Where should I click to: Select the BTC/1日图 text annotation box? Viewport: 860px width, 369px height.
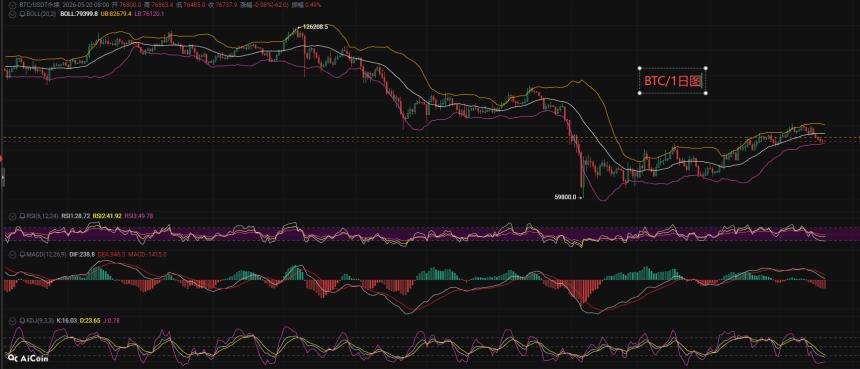[x=672, y=81]
